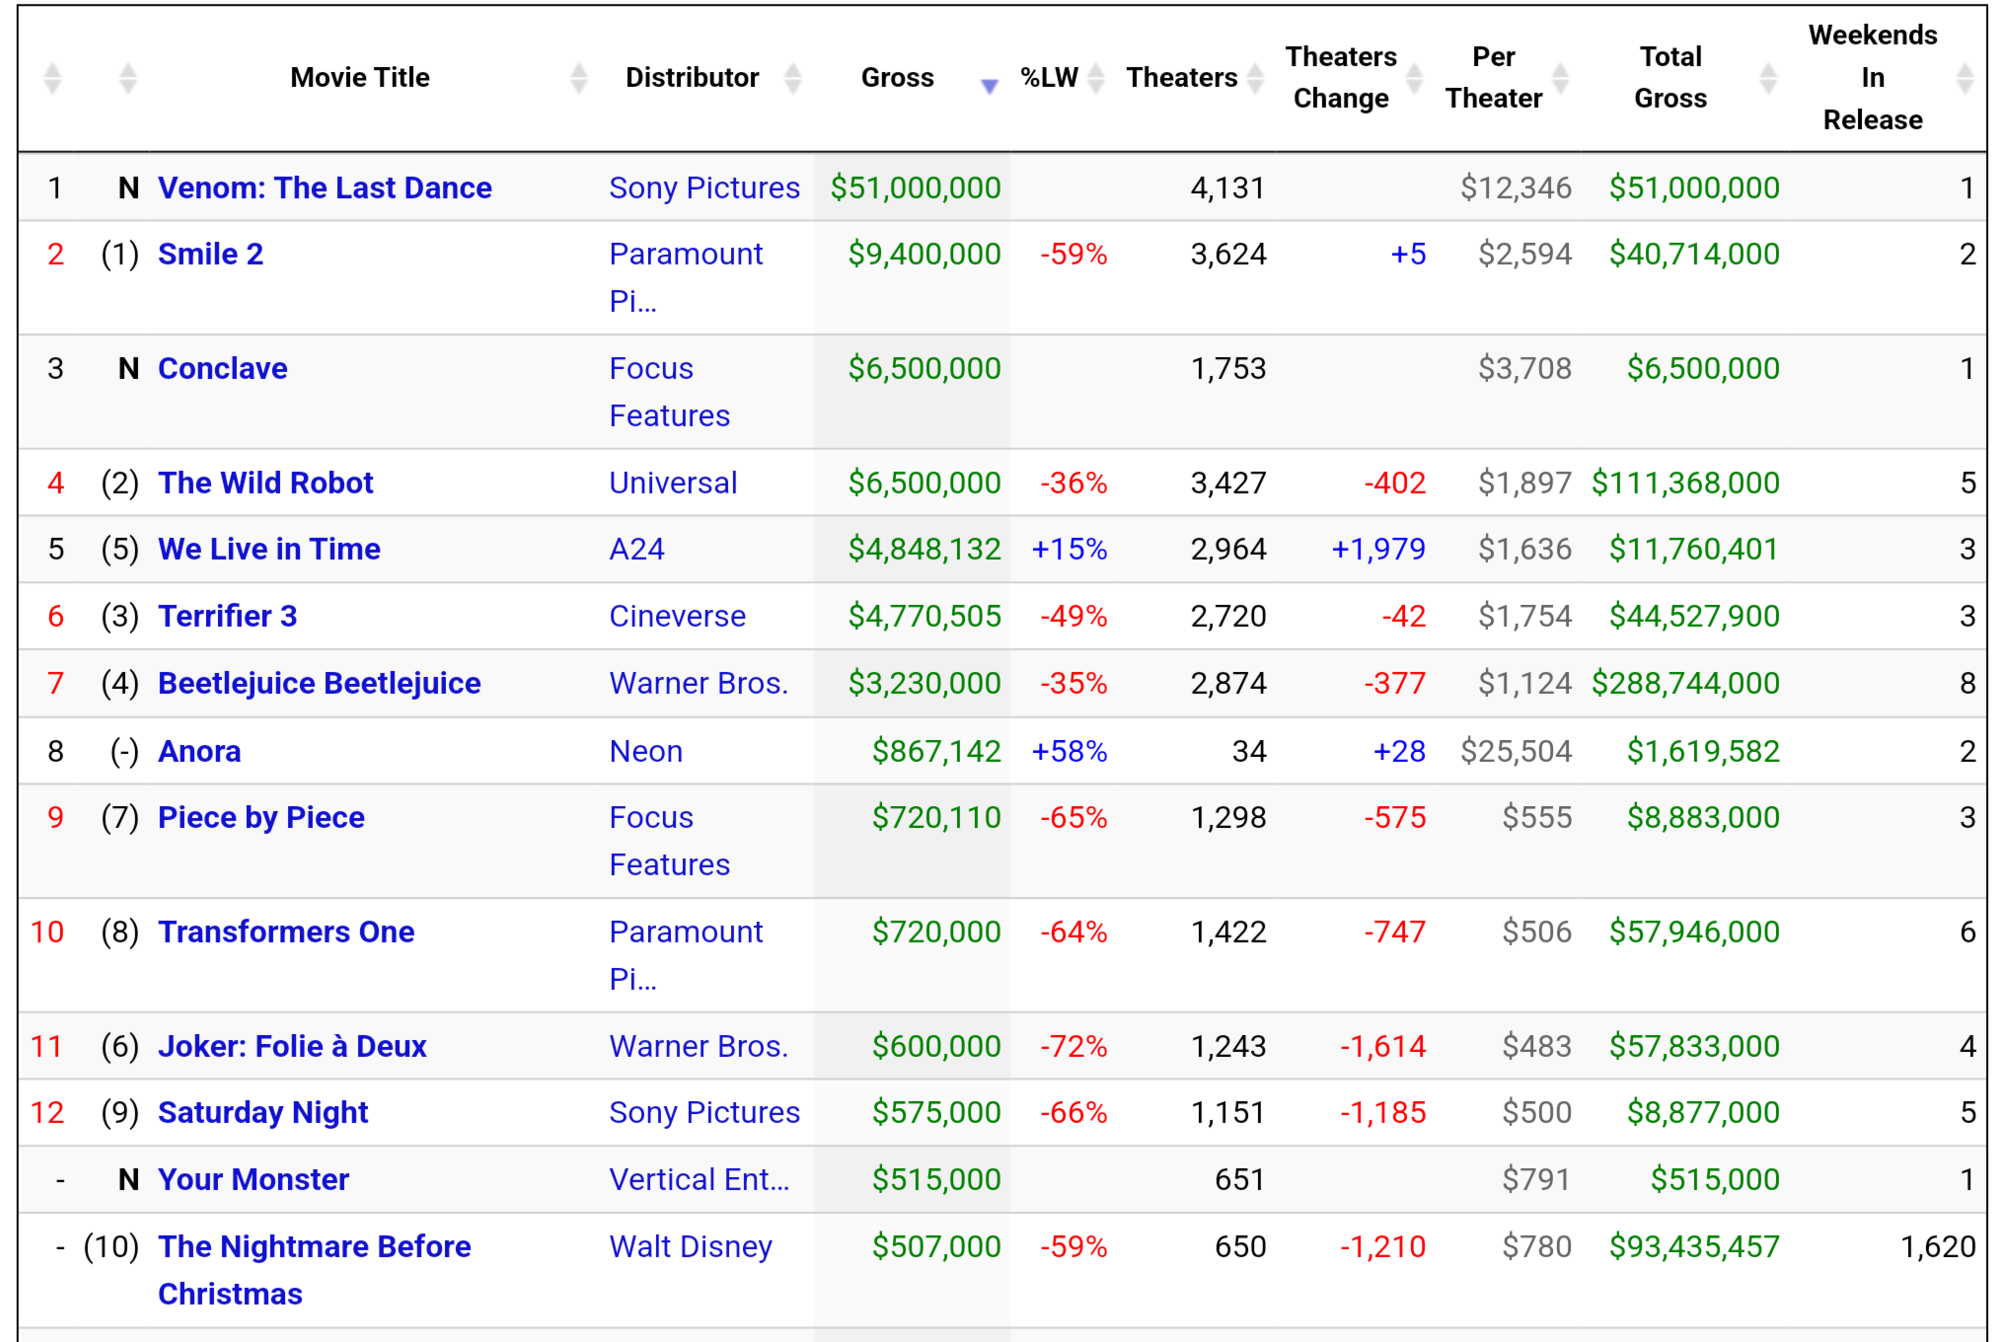Screen dimensions: 1996x1342
Task: Click the sort arrows beside Movie Title header
Action: pos(579,77)
